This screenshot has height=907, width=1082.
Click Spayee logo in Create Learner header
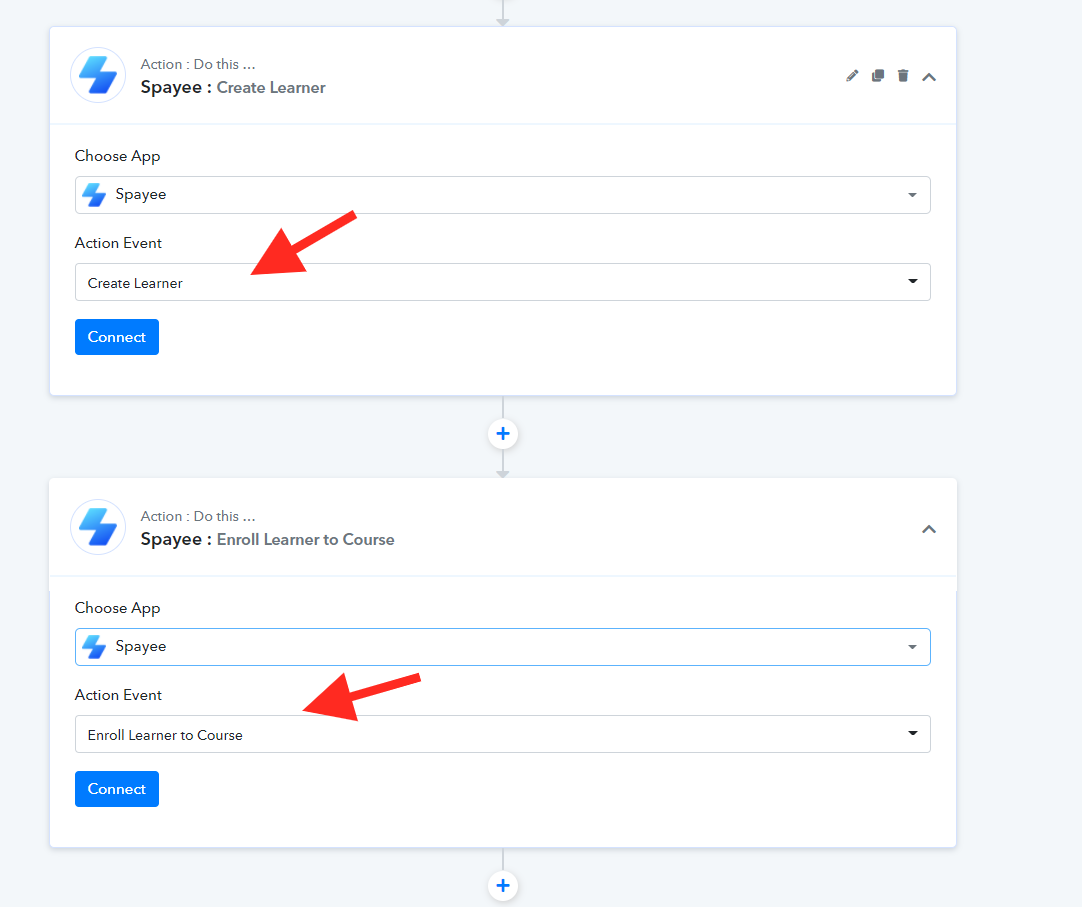98,75
